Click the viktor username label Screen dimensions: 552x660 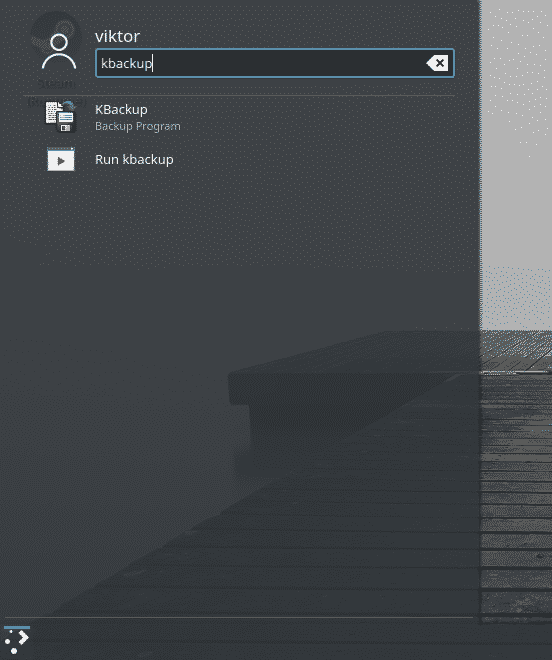coord(117,36)
